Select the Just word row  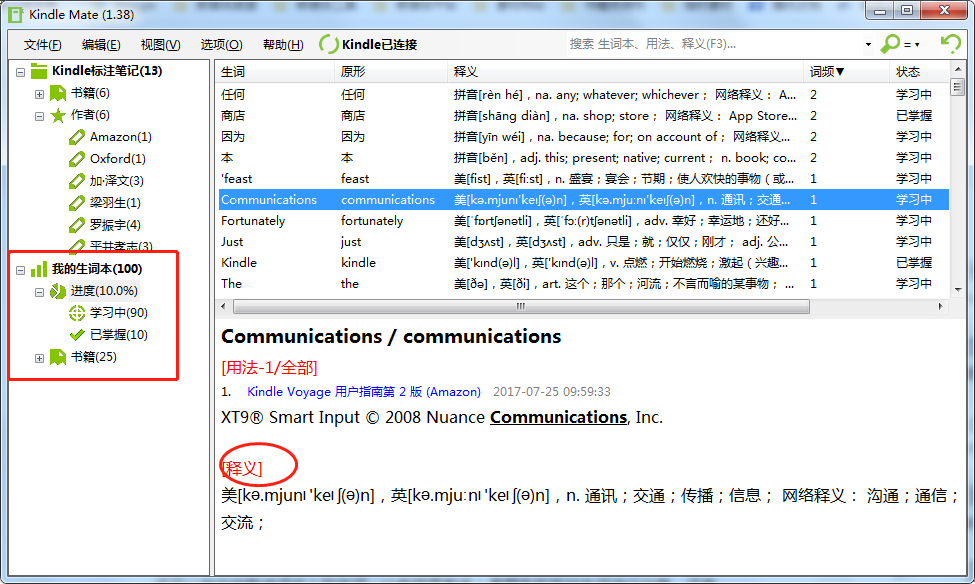[x=583, y=242]
